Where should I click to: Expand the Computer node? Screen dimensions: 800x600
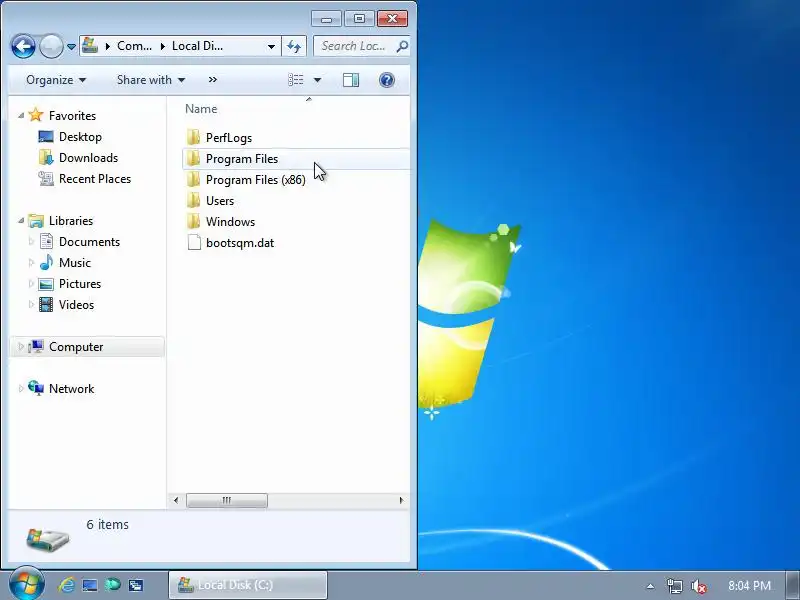21,347
